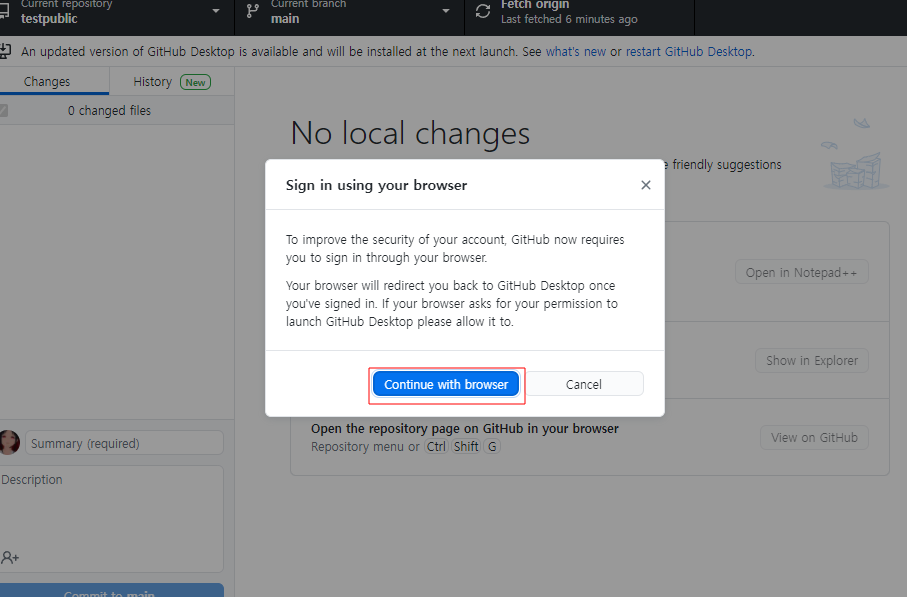The height and width of the screenshot is (597, 907).
Task: Click restart GitHub Desktop link
Action: pos(688,51)
